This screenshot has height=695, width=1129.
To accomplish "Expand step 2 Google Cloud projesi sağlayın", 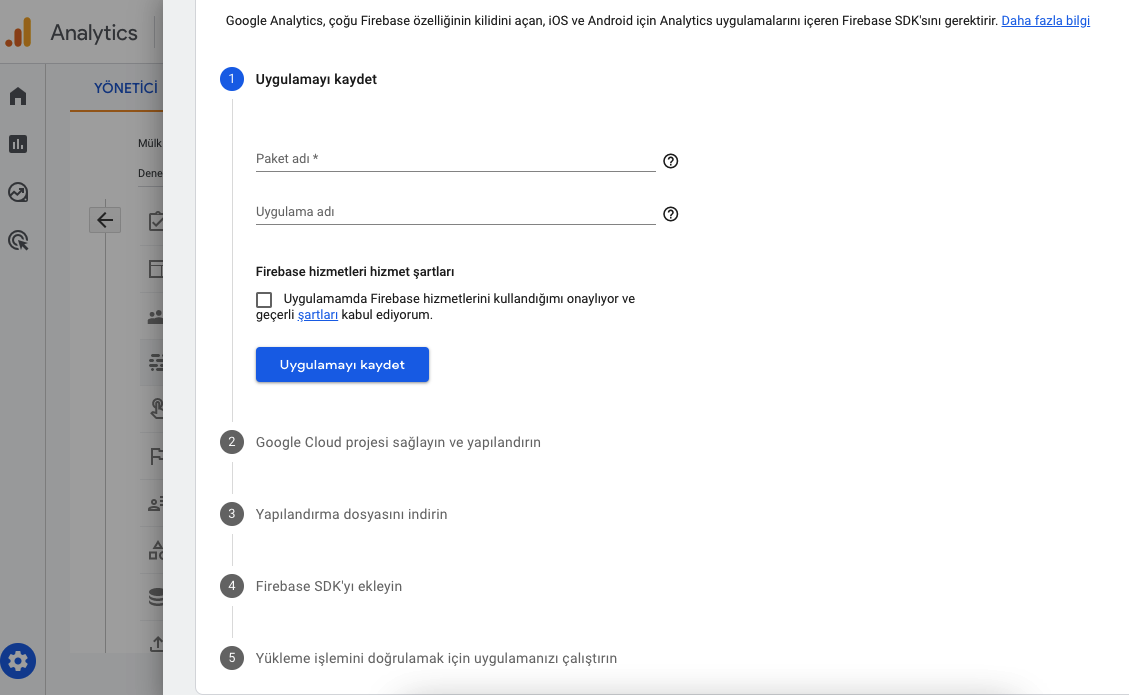I will [x=399, y=441].
